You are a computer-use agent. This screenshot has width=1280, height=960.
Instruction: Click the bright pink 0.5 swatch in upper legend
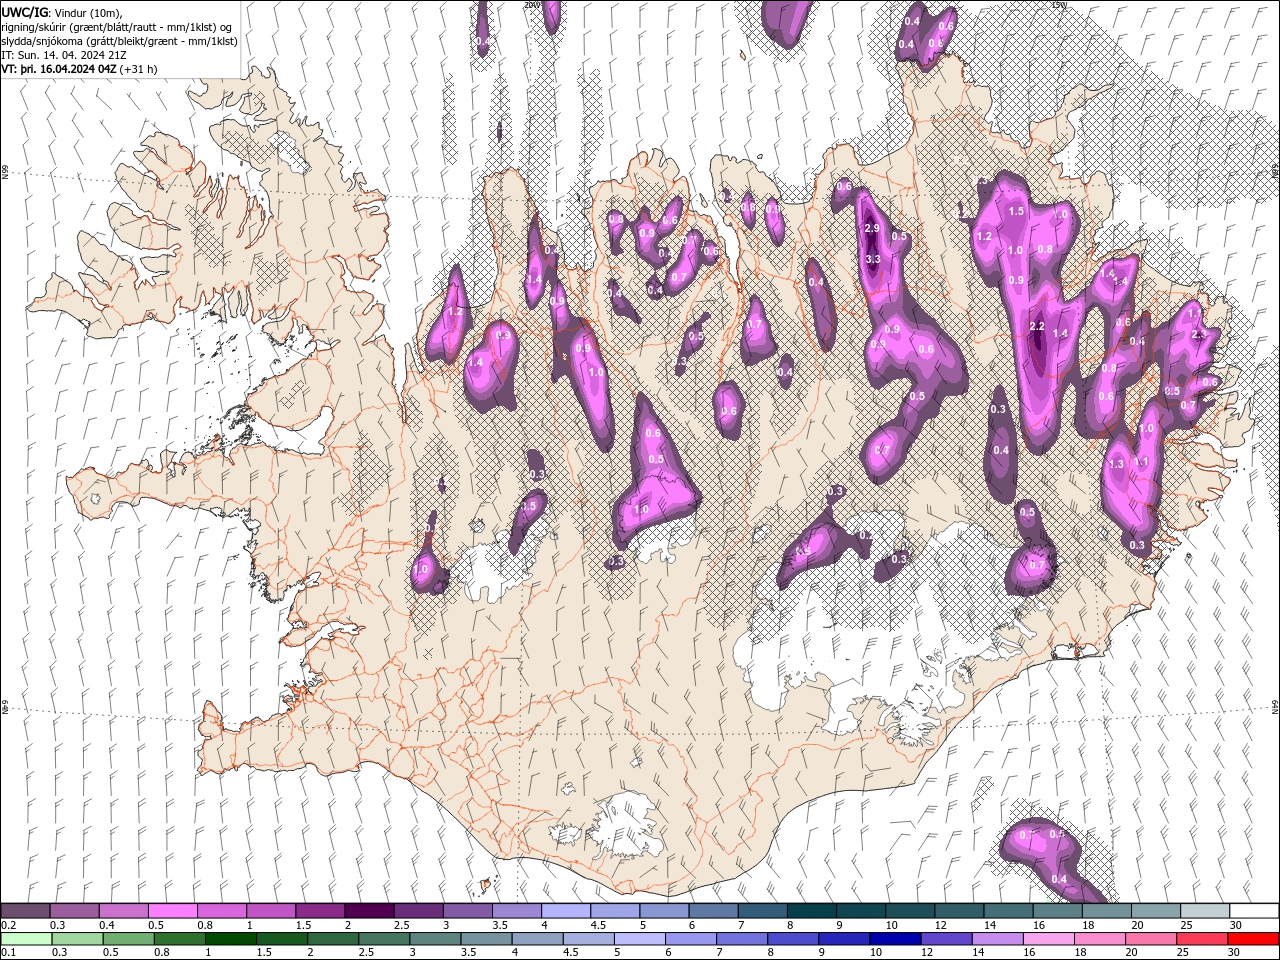pyautogui.click(x=172, y=911)
